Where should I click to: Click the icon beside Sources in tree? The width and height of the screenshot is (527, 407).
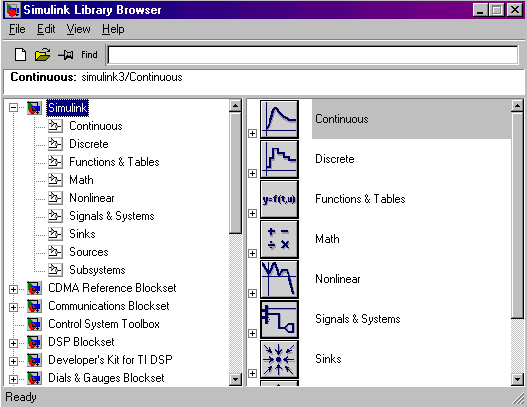tap(55, 252)
